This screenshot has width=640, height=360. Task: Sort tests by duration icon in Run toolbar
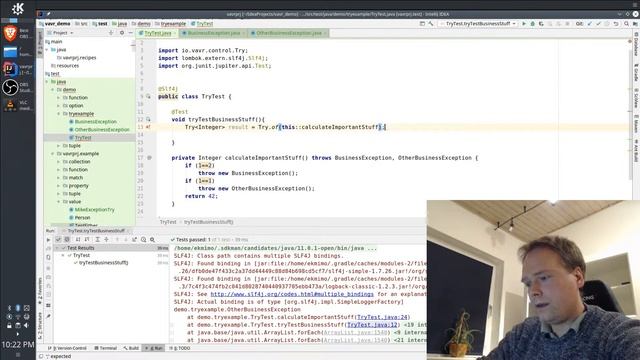(x=87, y=240)
